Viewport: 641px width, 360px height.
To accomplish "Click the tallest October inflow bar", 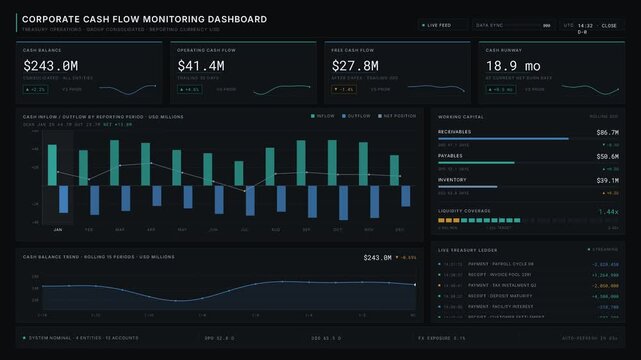I will coord(332,163).
